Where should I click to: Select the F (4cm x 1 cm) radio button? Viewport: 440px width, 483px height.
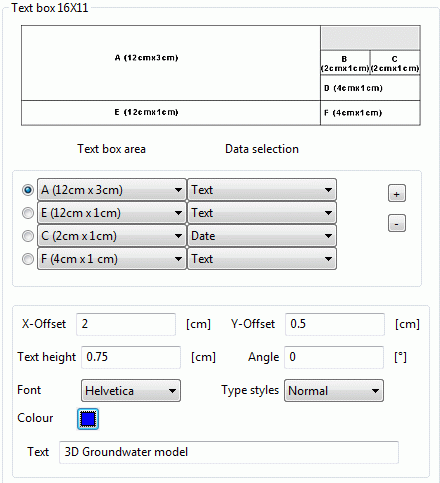pos(28,259)
